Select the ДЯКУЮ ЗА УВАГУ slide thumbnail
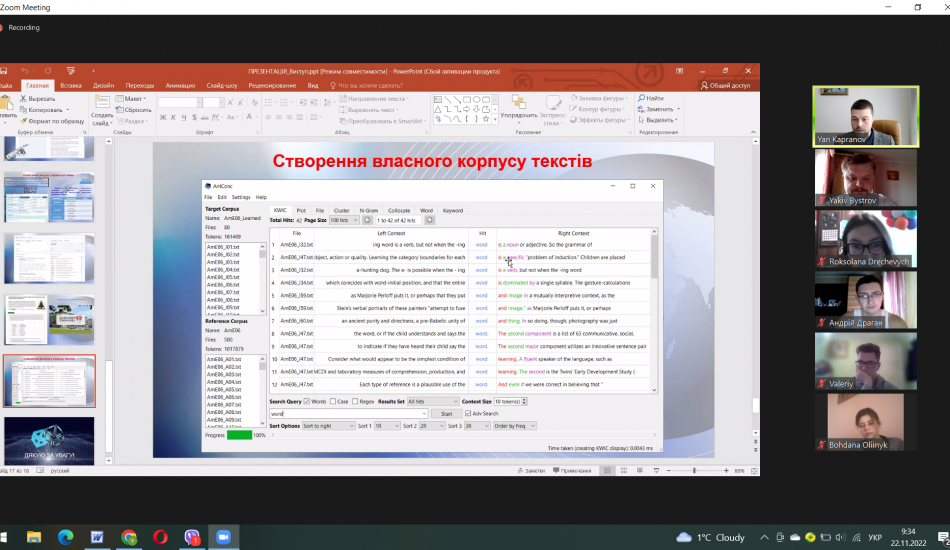This screenshot has height=550, width=950. pyautogui.click(x=49, y=440)
